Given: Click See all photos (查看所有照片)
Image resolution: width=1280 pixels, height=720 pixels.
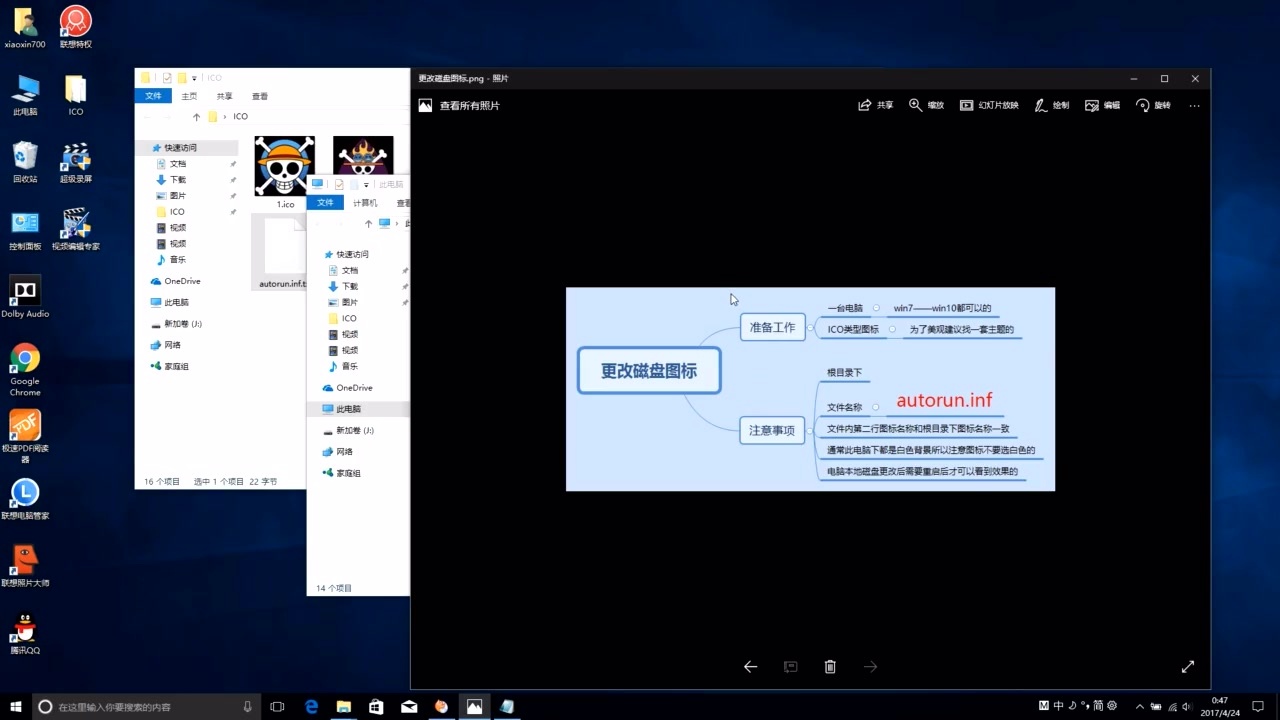Looking at the screenshot, I should 459,105.
